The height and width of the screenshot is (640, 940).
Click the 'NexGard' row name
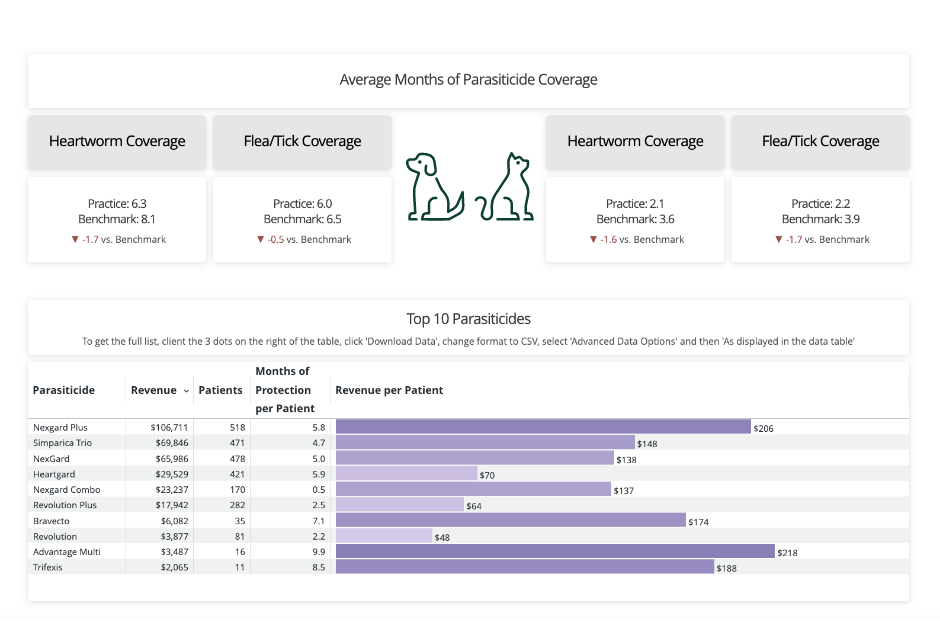tap(51, 458)
